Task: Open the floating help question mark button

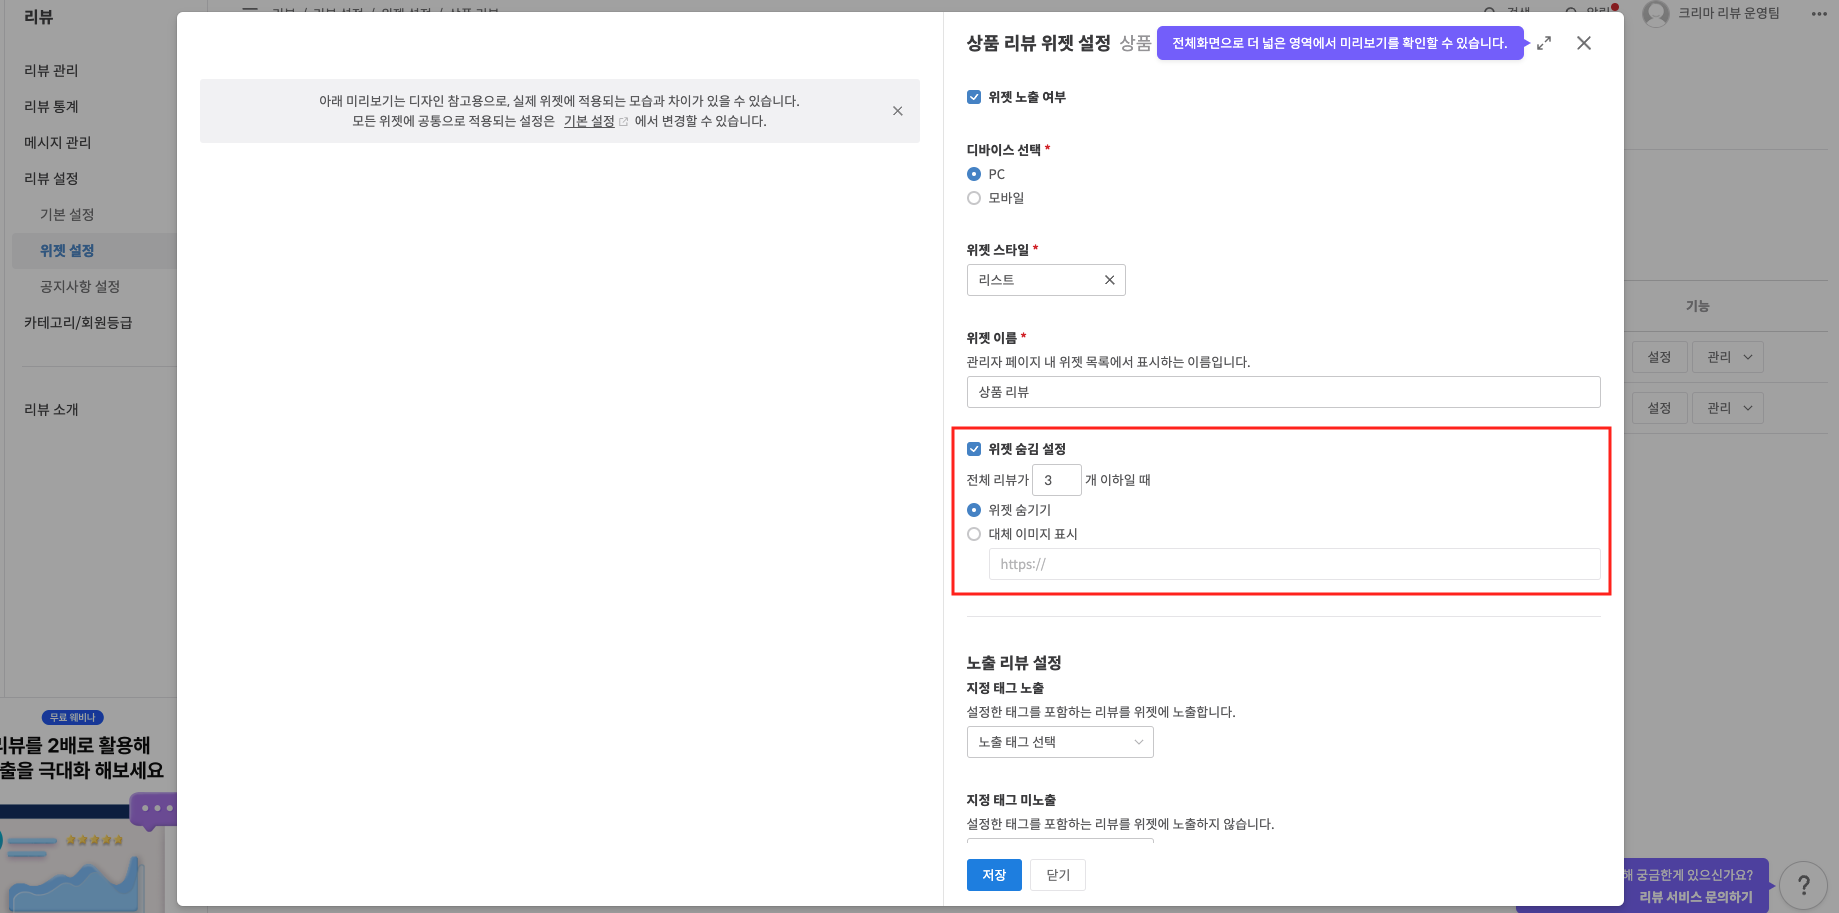Action: [1803, 884]
